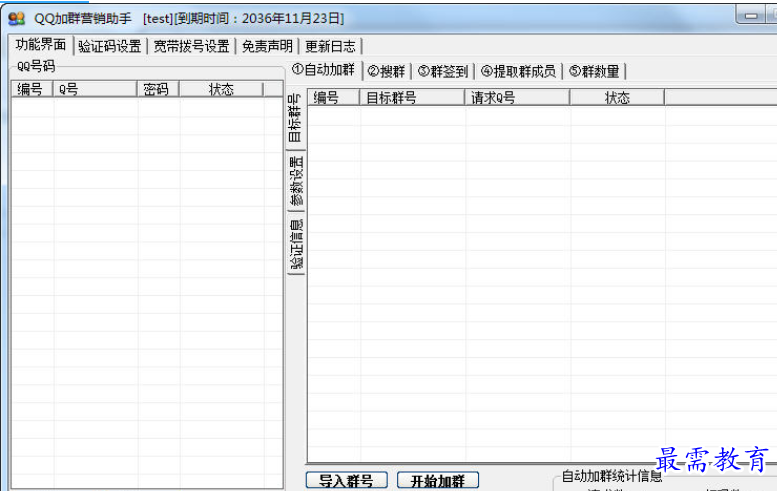Minimize the window
Screen dimensions: 777x491
tap(751, 15)
